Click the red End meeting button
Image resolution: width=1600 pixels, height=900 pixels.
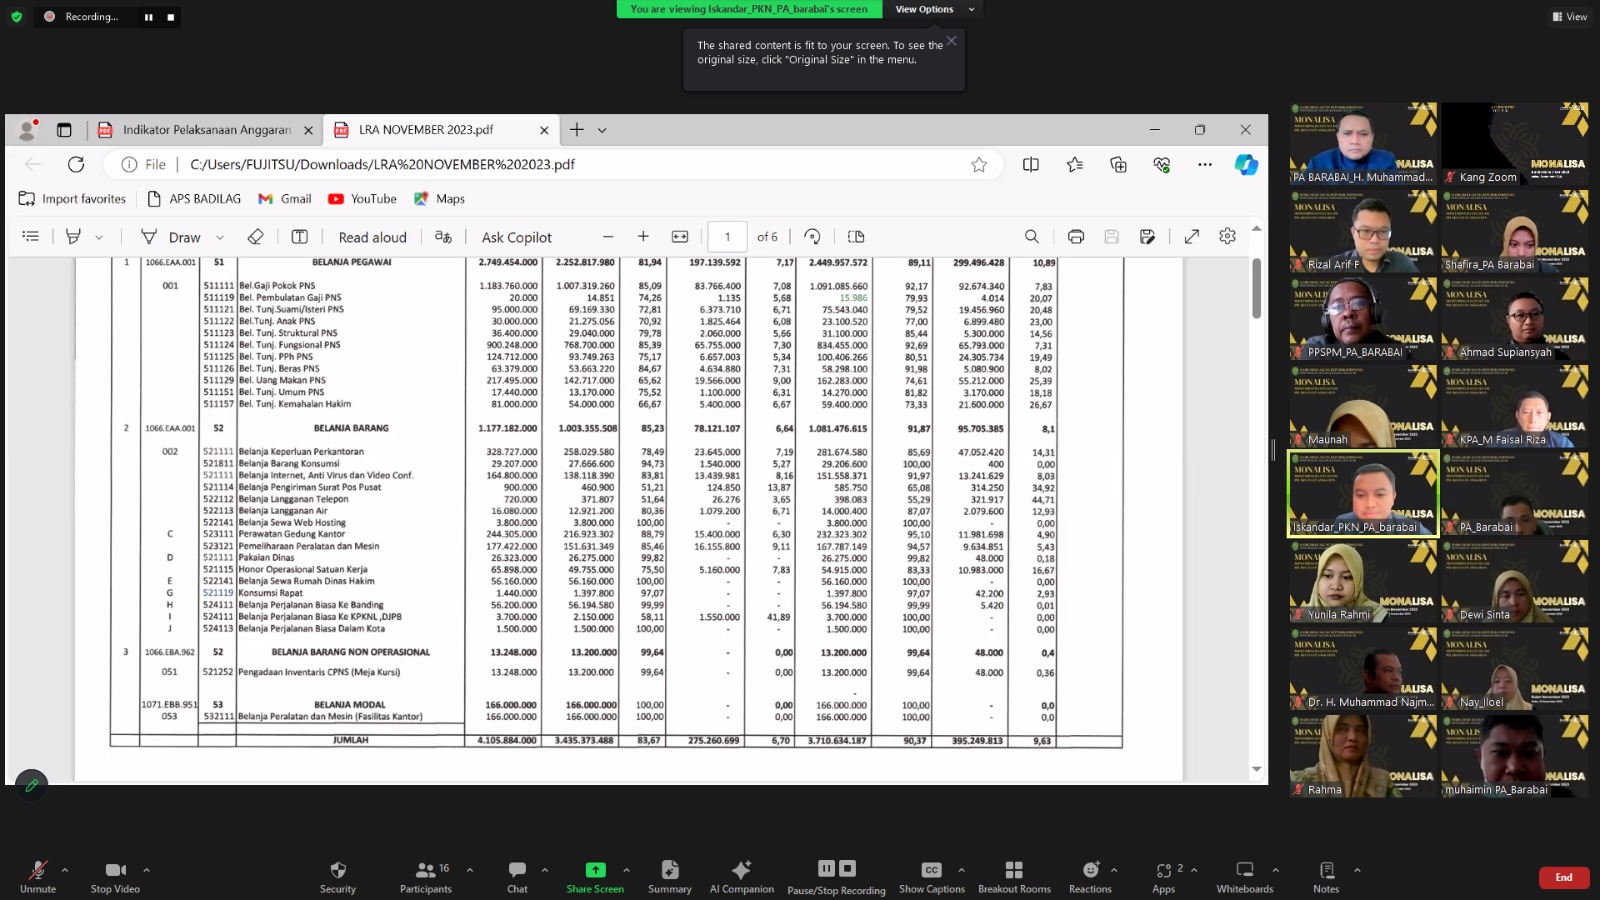(1563, 877)
